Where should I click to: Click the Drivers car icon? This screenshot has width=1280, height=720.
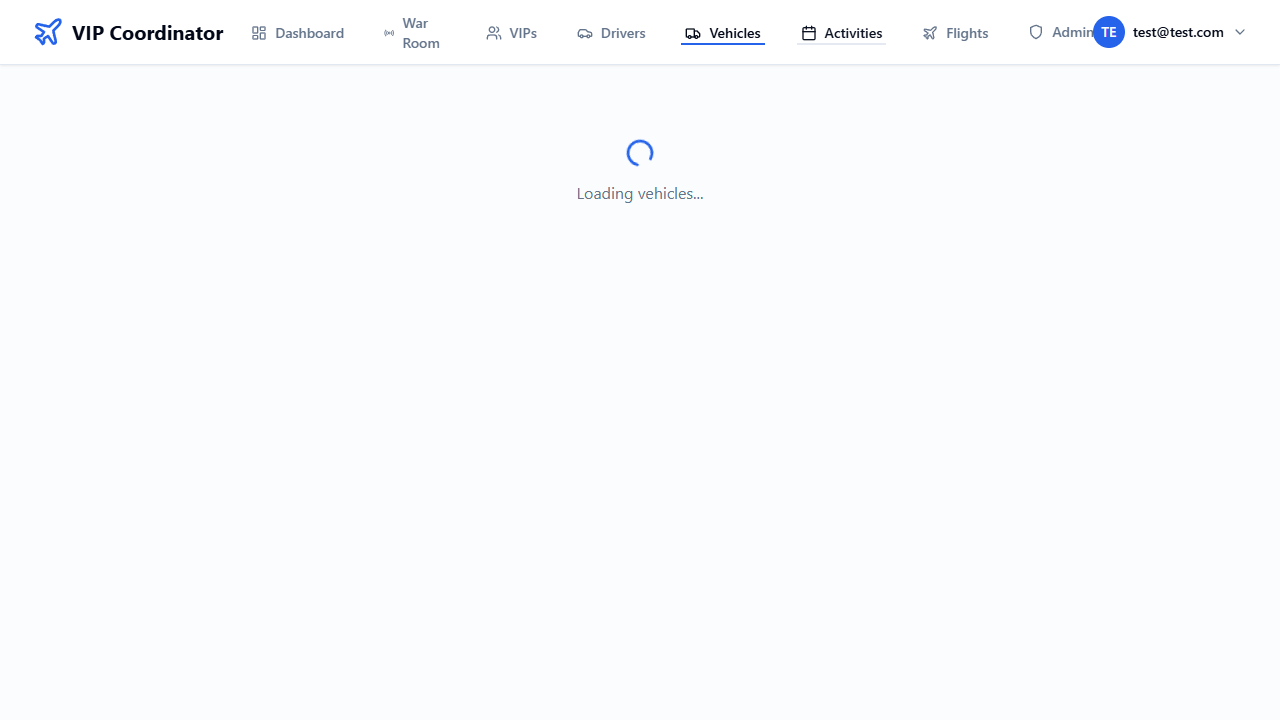tap(585, 33)
